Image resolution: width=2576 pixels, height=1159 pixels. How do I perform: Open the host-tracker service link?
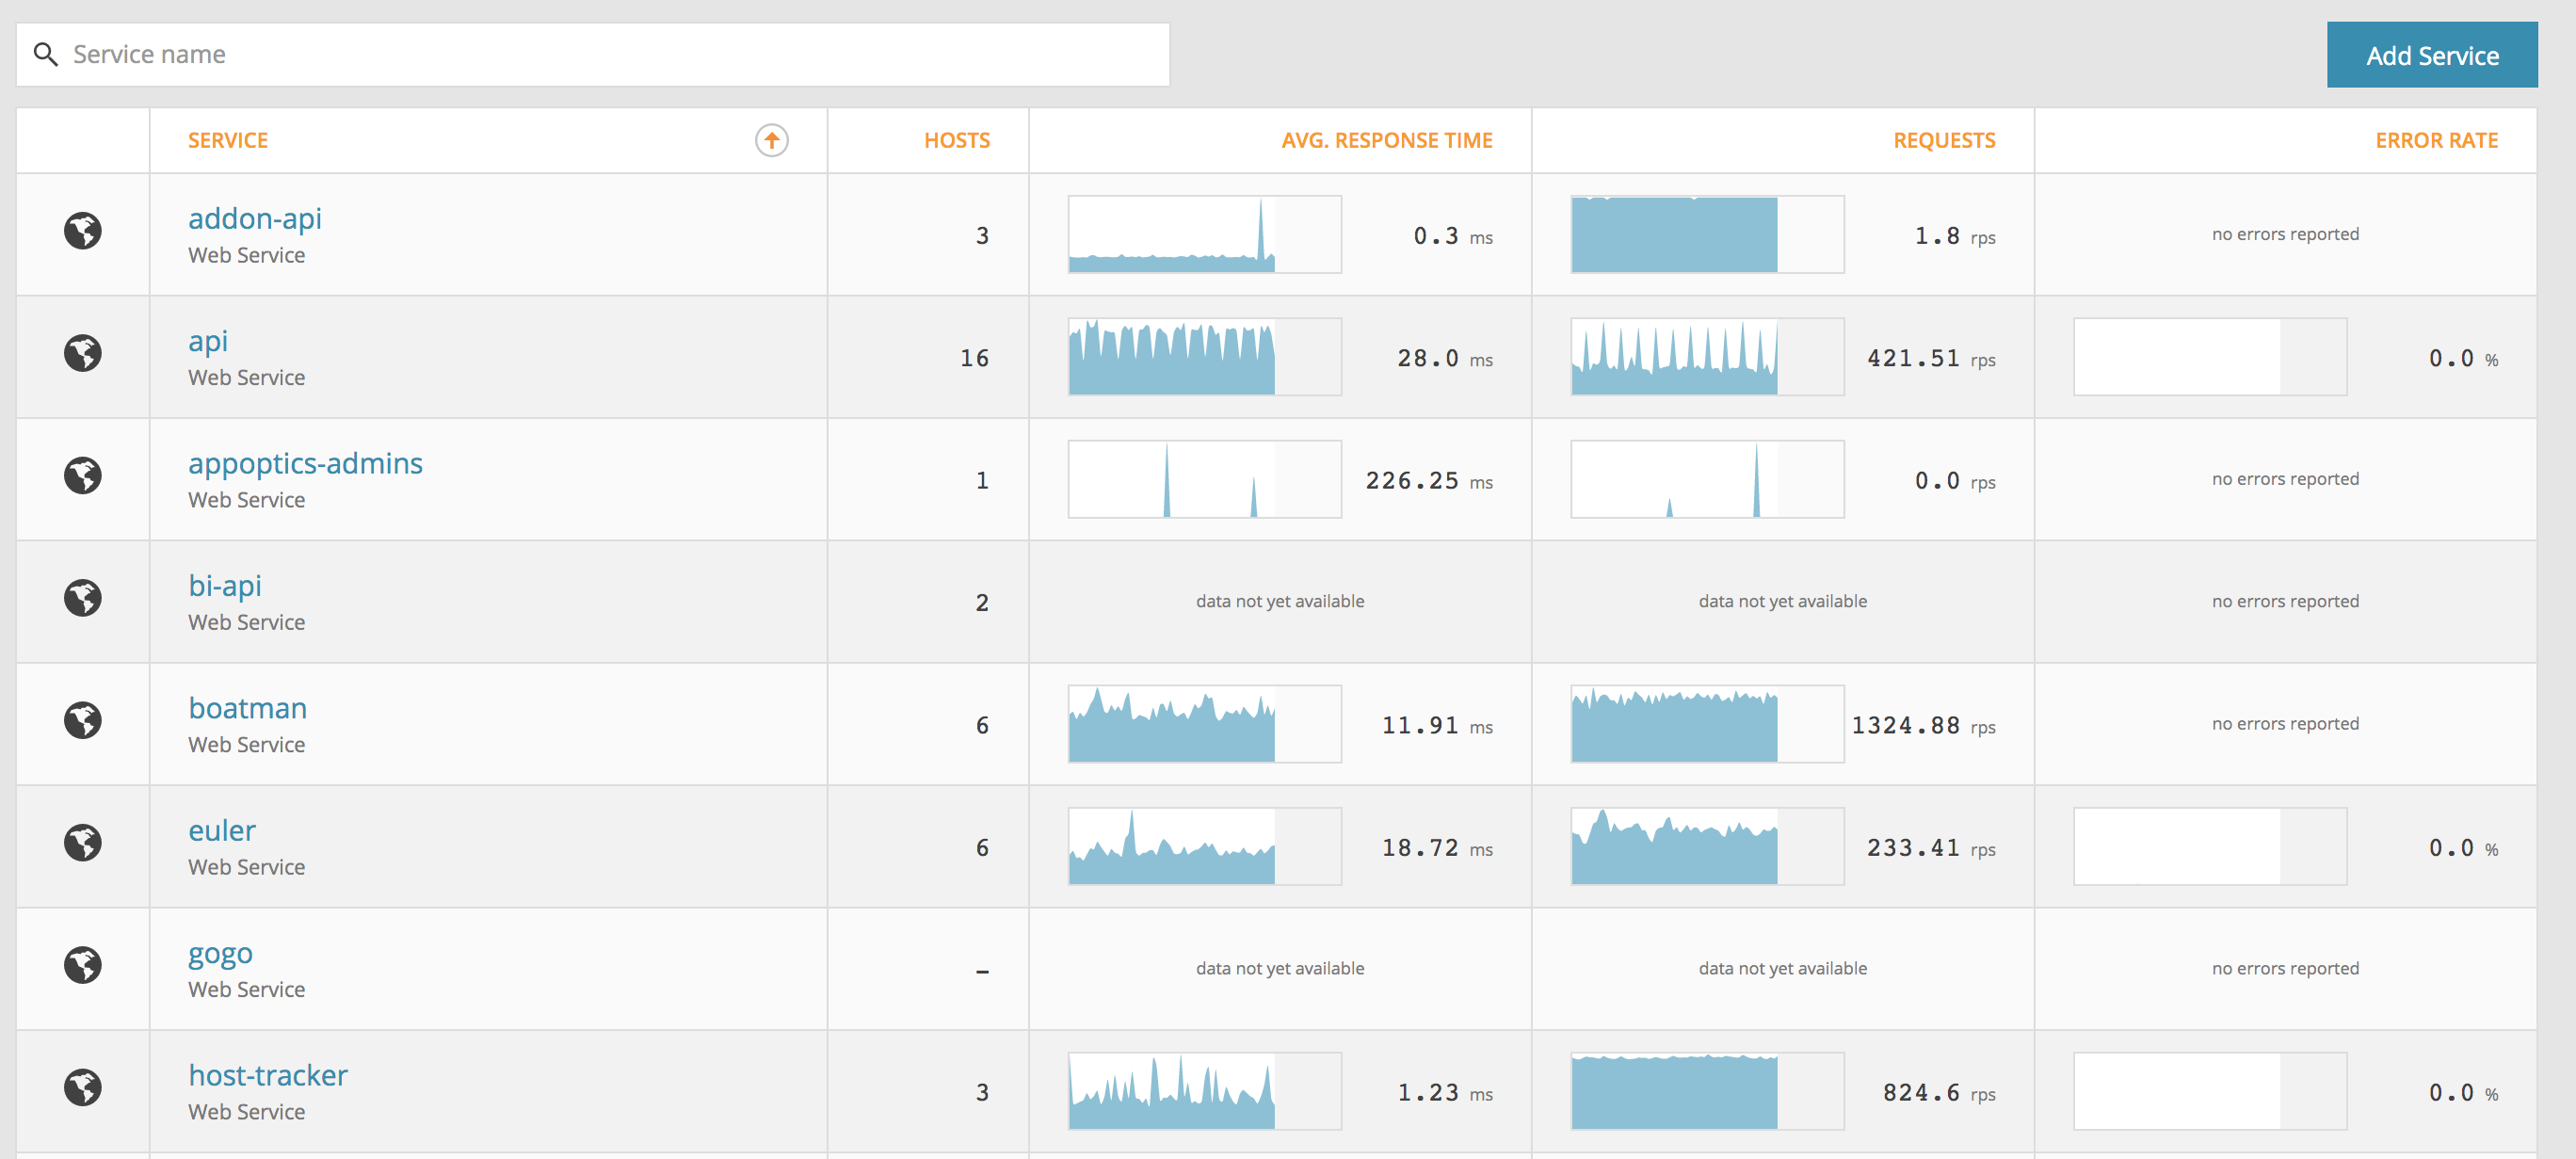click(x=268, y=1075)
